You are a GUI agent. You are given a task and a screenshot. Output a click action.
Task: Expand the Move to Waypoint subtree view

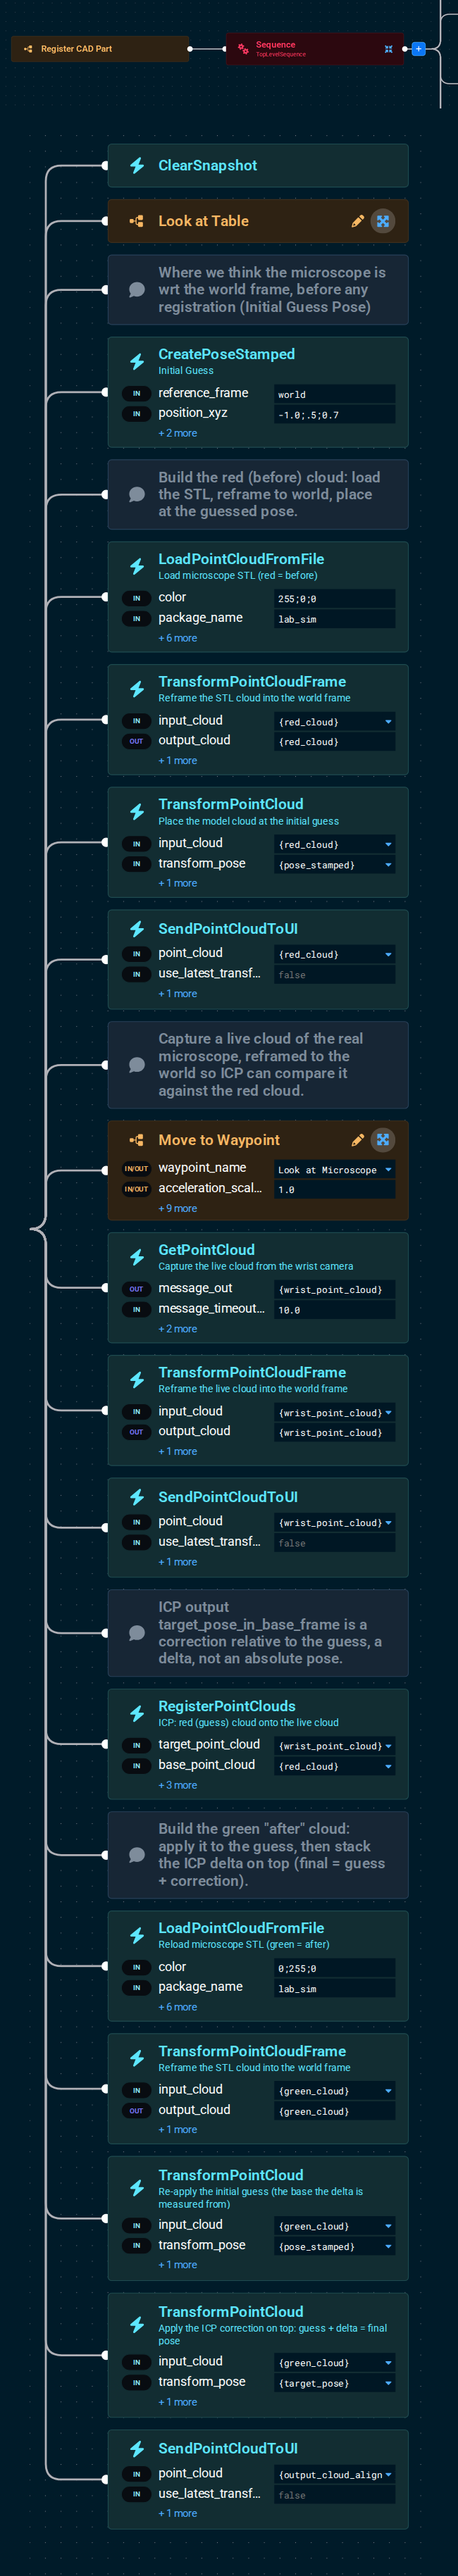tap(383, 1140)
